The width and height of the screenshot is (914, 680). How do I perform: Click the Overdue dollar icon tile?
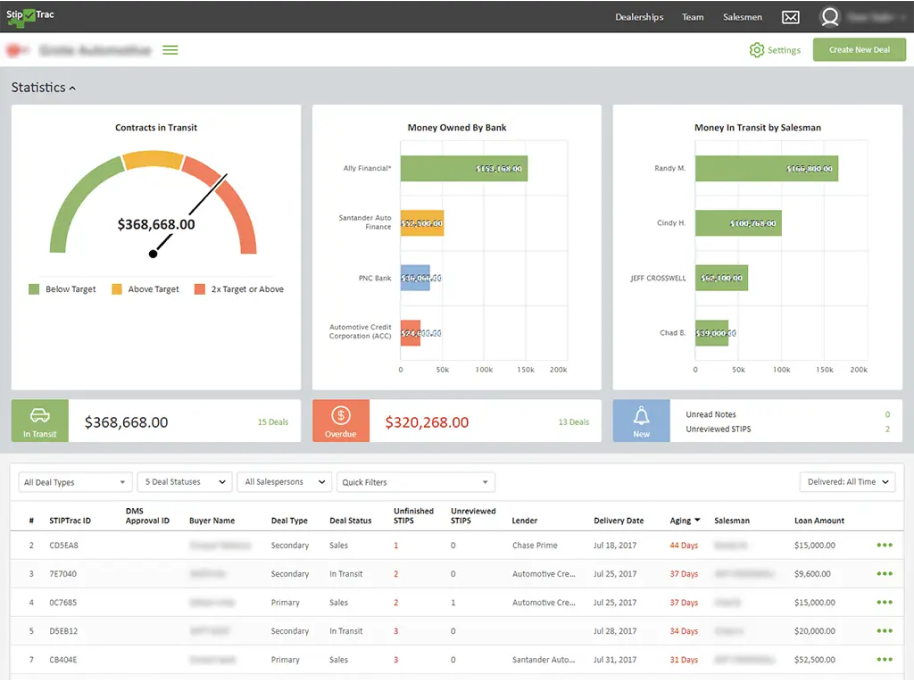(x=341, y=421)
